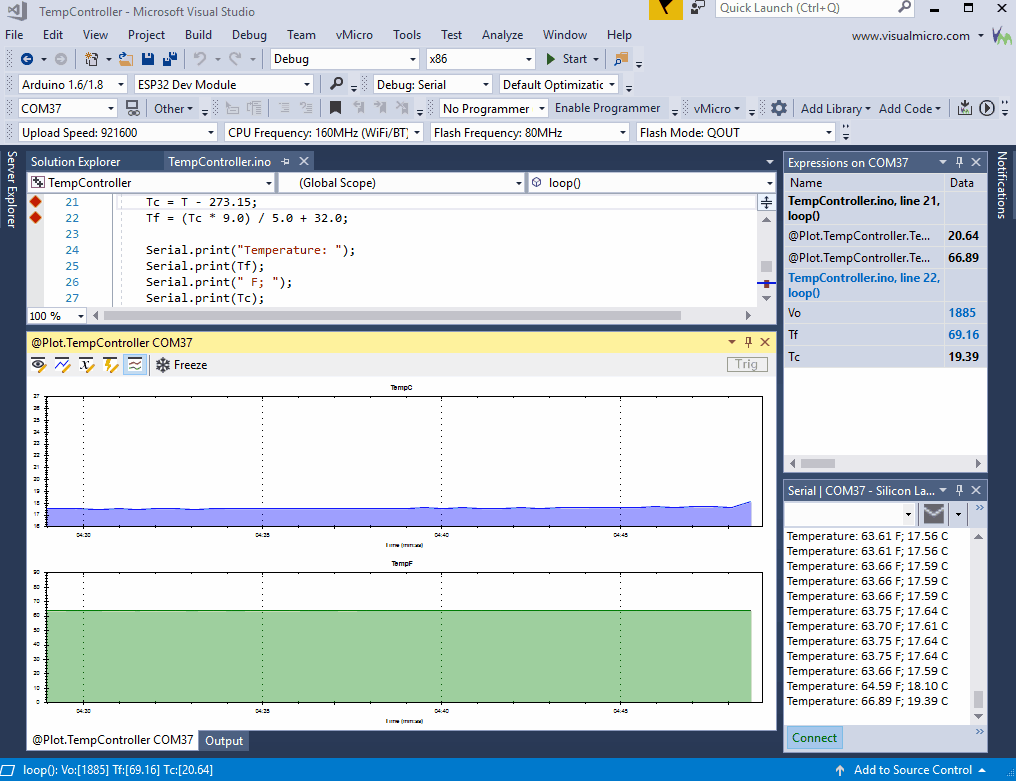
Task: Open the Debug: Serial dropdown
Action: [x=432, y=84]
